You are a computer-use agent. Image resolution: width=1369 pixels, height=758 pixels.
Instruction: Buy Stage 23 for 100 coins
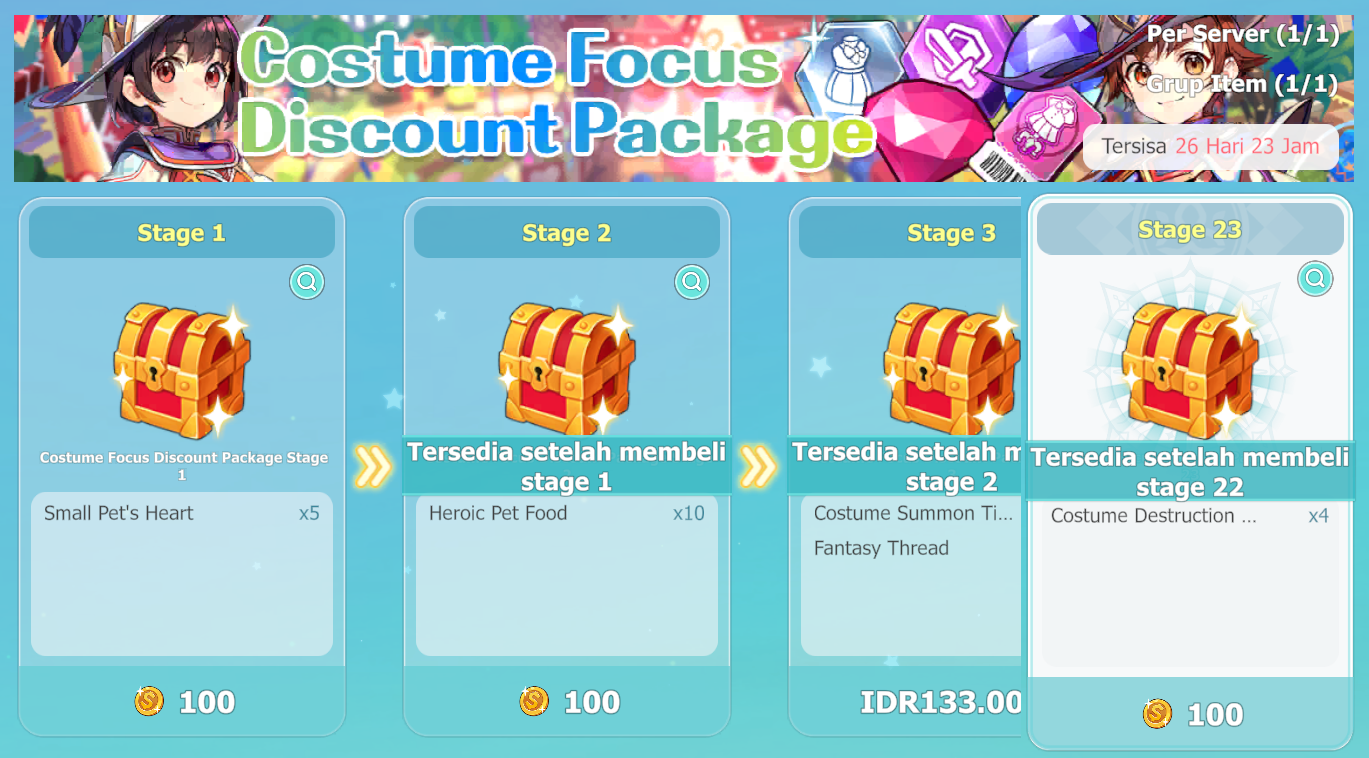point(1190,713)
